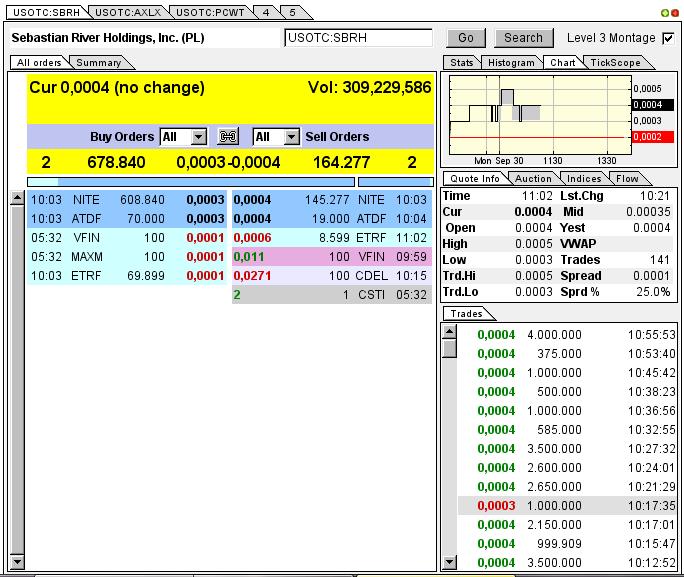Select the NITE sell order for 145.277
The image size is (684, 577).
click(332, 200)
